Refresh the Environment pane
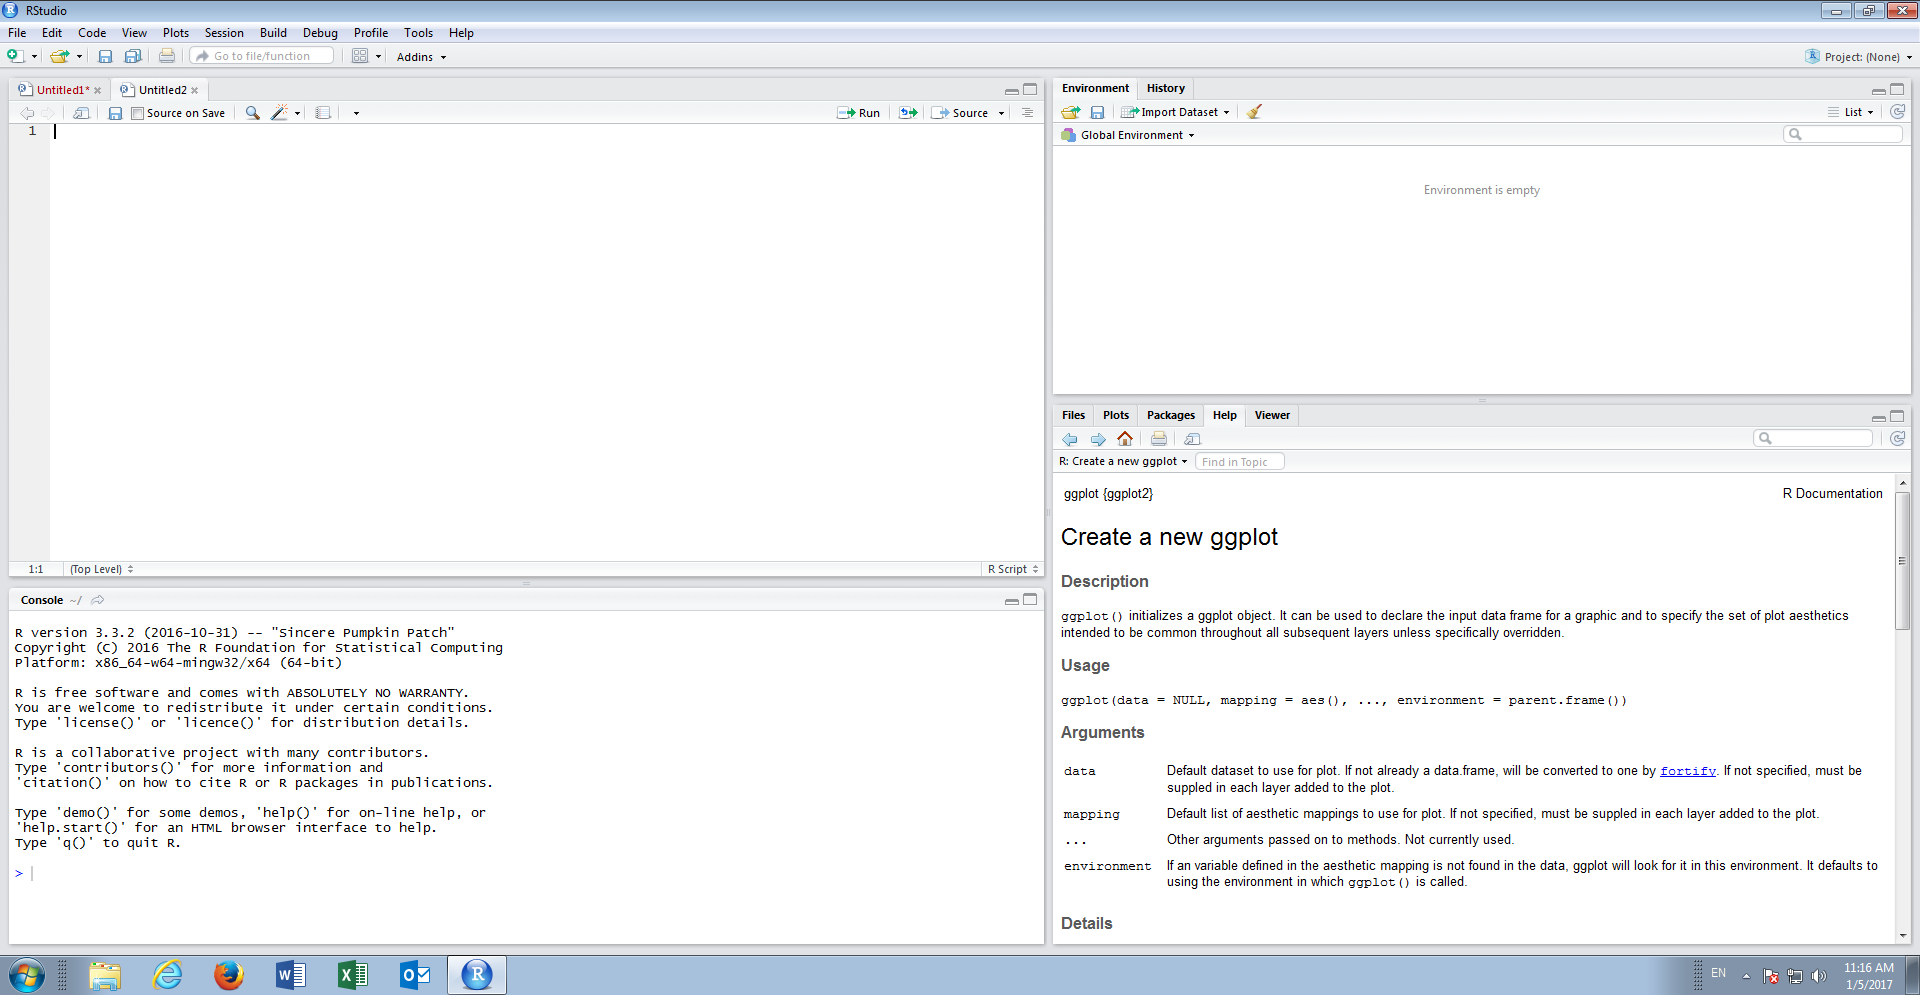The height and width of the screenshot is (995, 1920). (1897, 112)
